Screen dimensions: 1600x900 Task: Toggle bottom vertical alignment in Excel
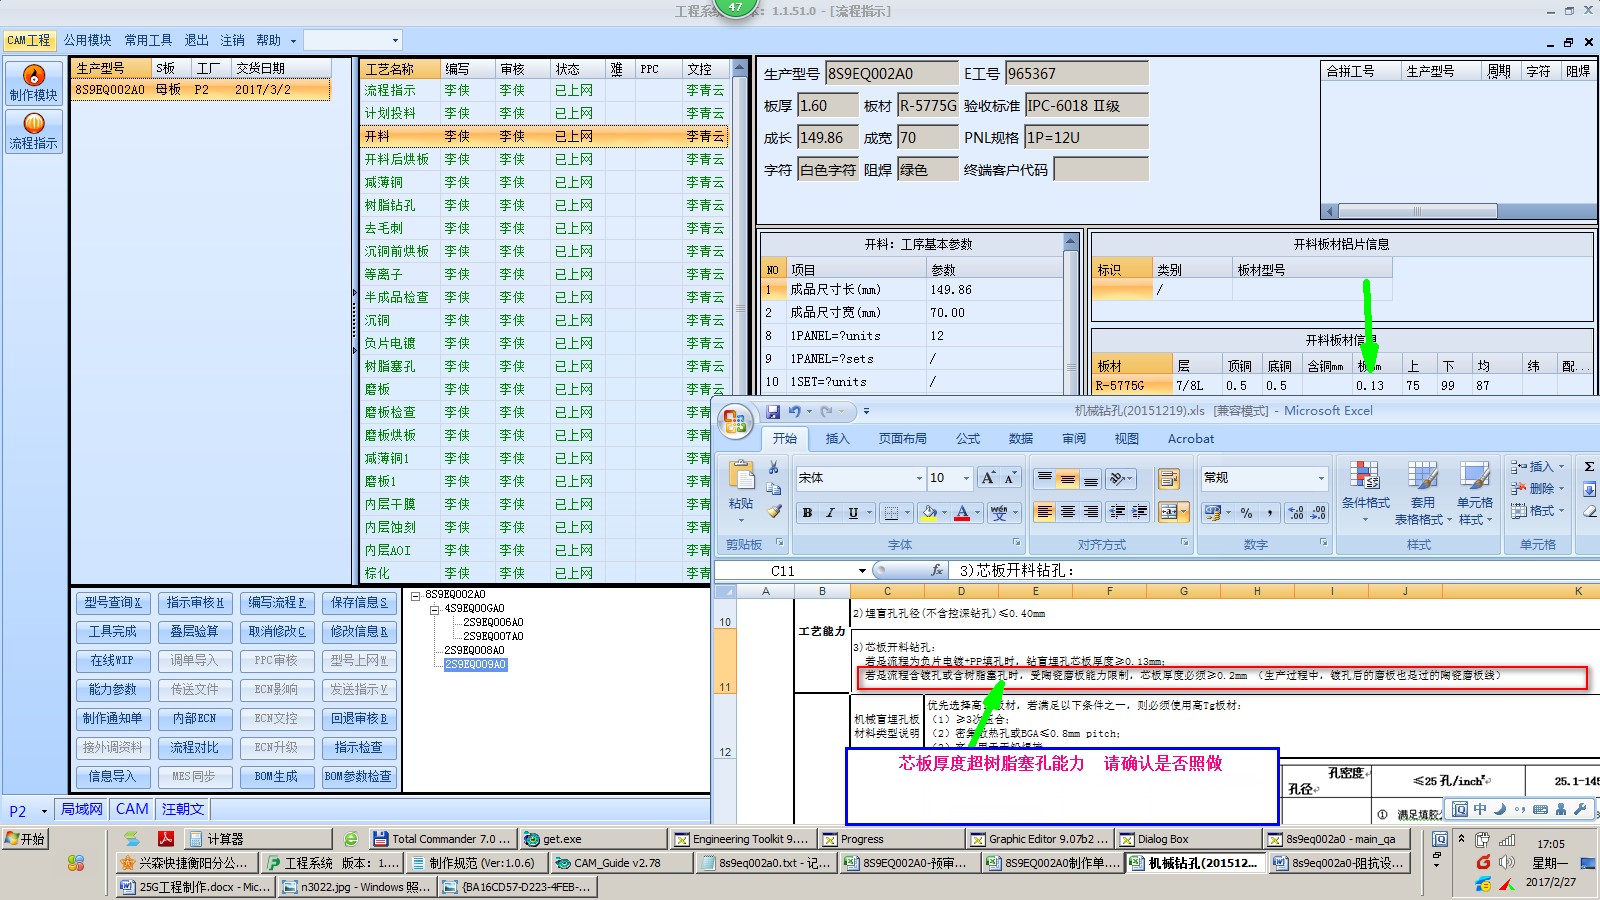point(1091,478)
